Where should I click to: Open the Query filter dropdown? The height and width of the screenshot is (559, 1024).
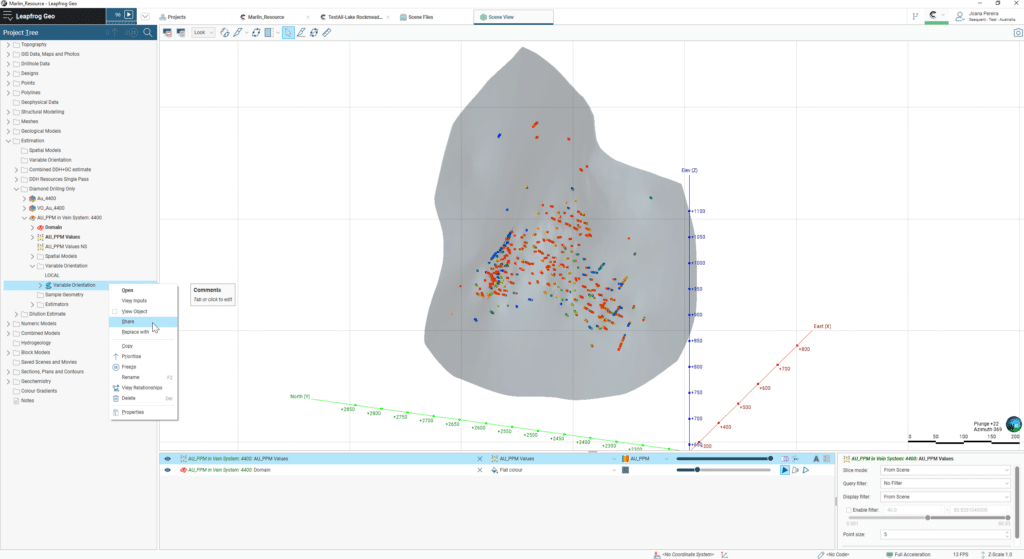945,482
